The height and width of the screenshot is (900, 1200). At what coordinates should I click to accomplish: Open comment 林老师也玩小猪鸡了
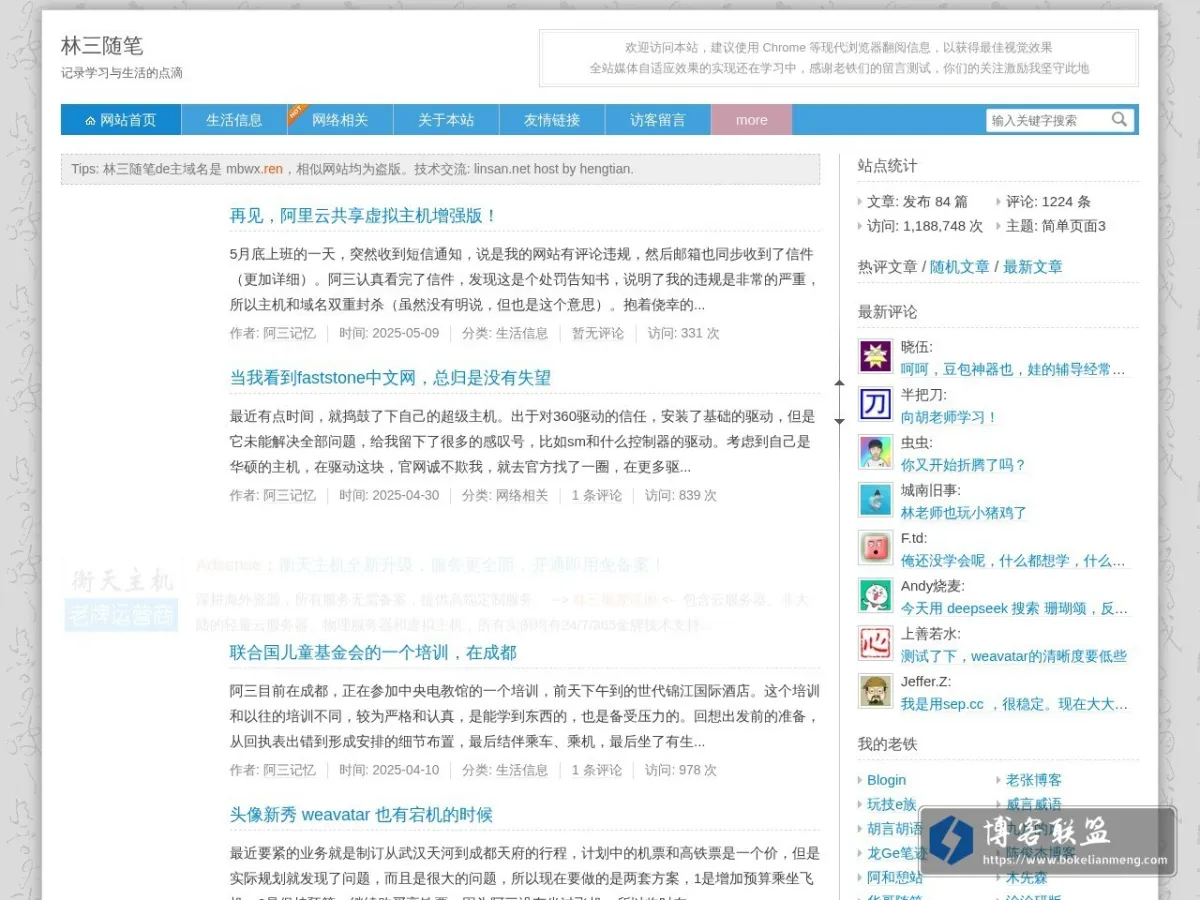(964, 513)
